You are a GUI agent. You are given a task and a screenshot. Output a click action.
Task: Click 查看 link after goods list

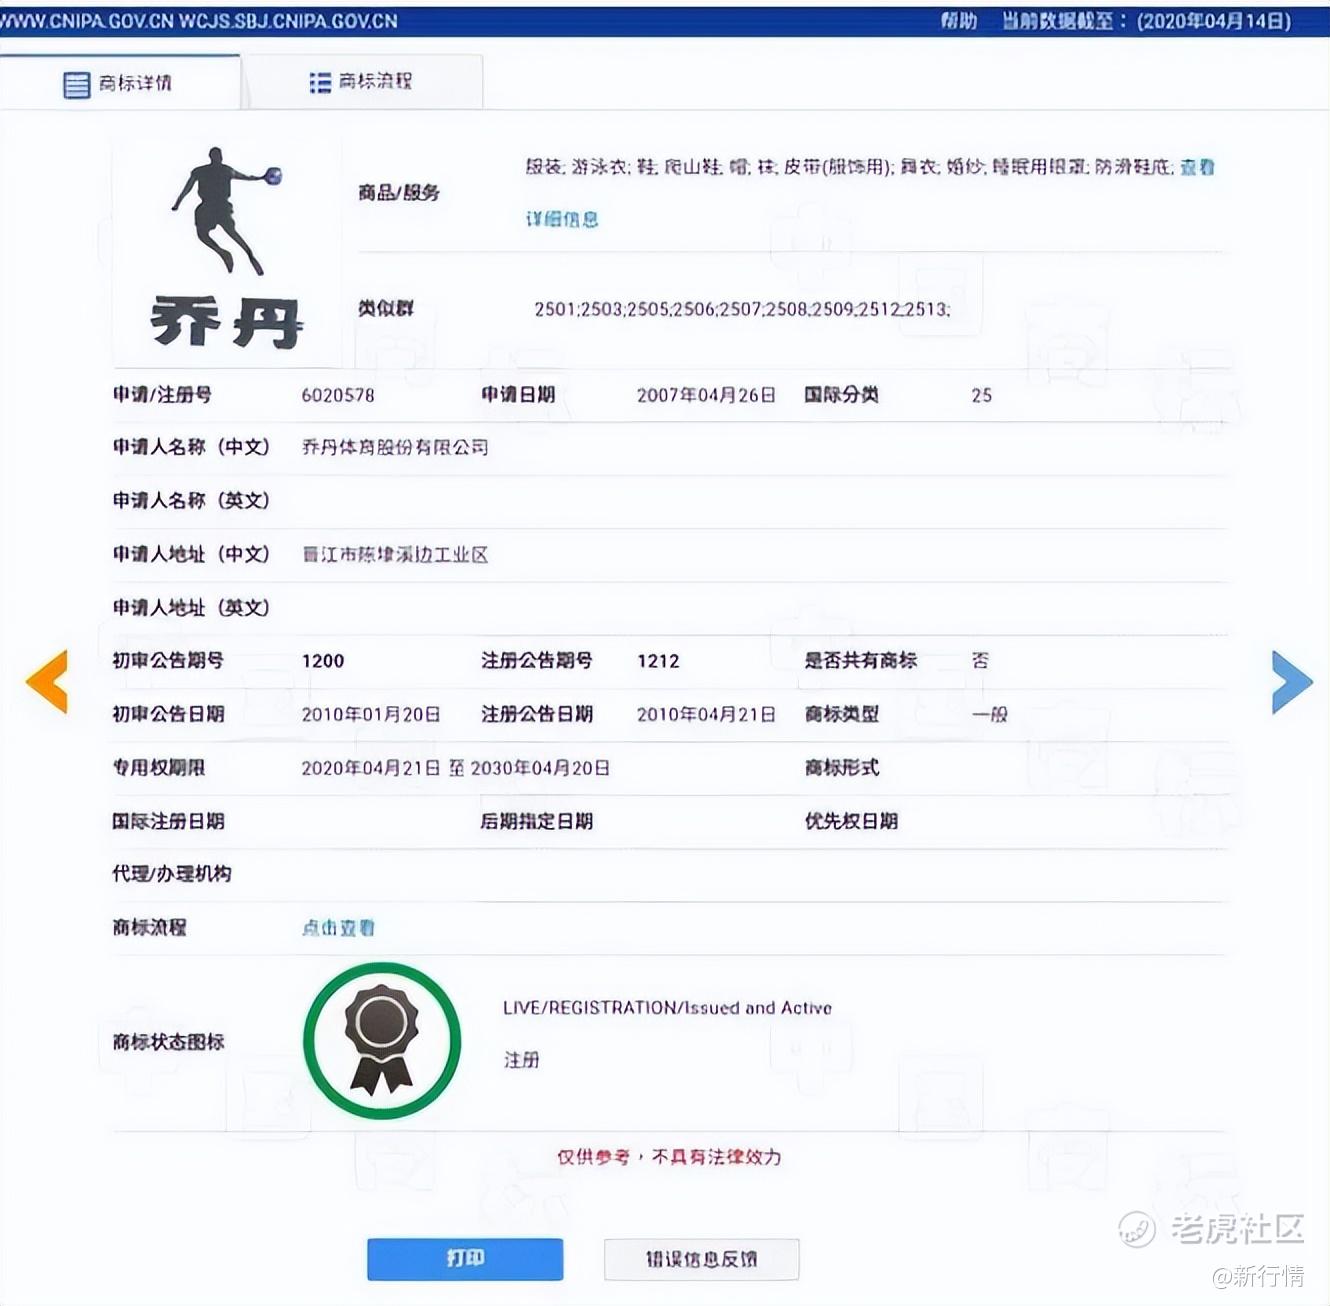point(1197,167)
